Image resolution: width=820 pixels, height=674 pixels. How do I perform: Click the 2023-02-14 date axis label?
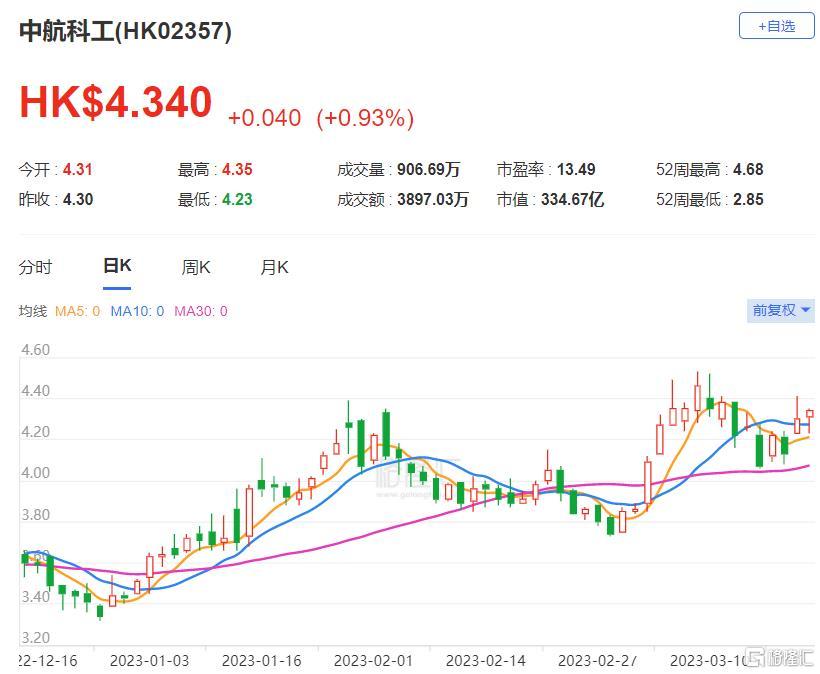coord(486,661)
